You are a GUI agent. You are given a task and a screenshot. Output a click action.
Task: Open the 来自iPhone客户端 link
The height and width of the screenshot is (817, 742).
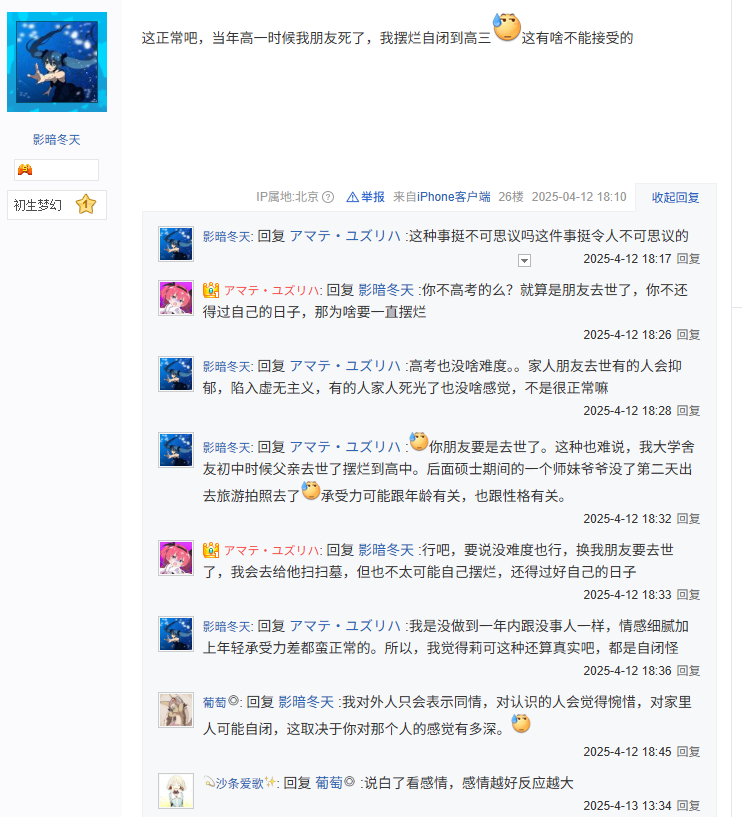pos(442,197)
